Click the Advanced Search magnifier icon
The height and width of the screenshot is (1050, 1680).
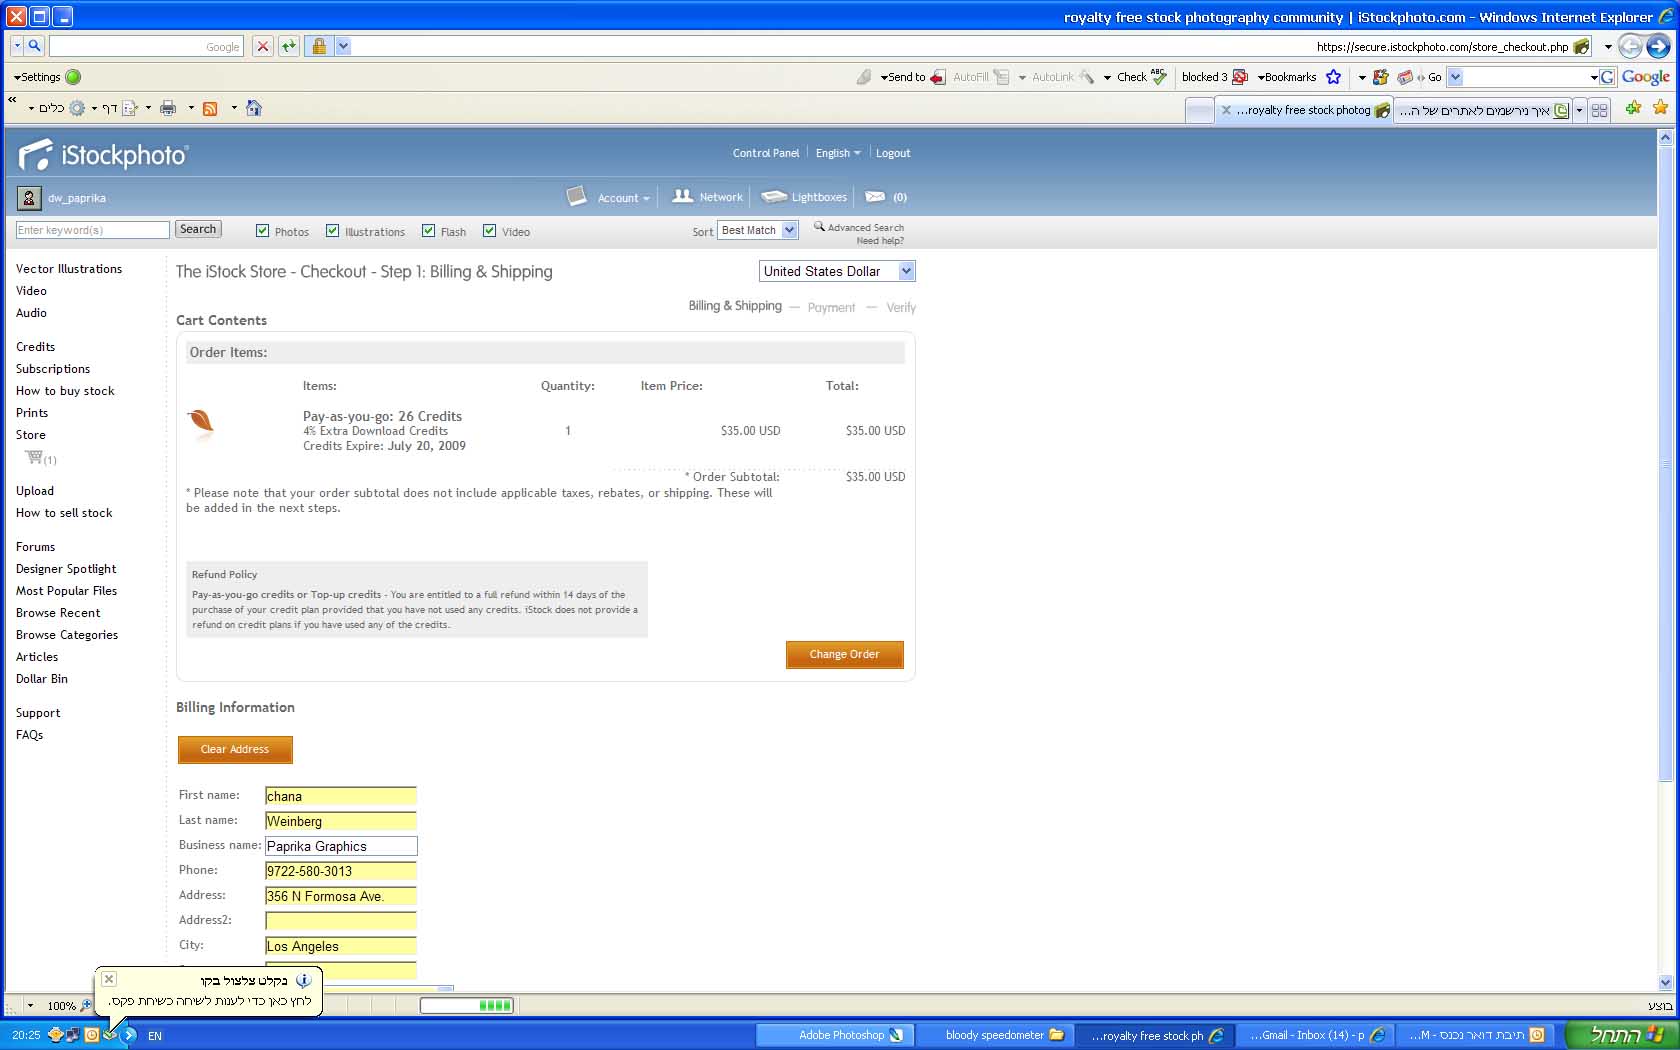[x=819, y=227]
